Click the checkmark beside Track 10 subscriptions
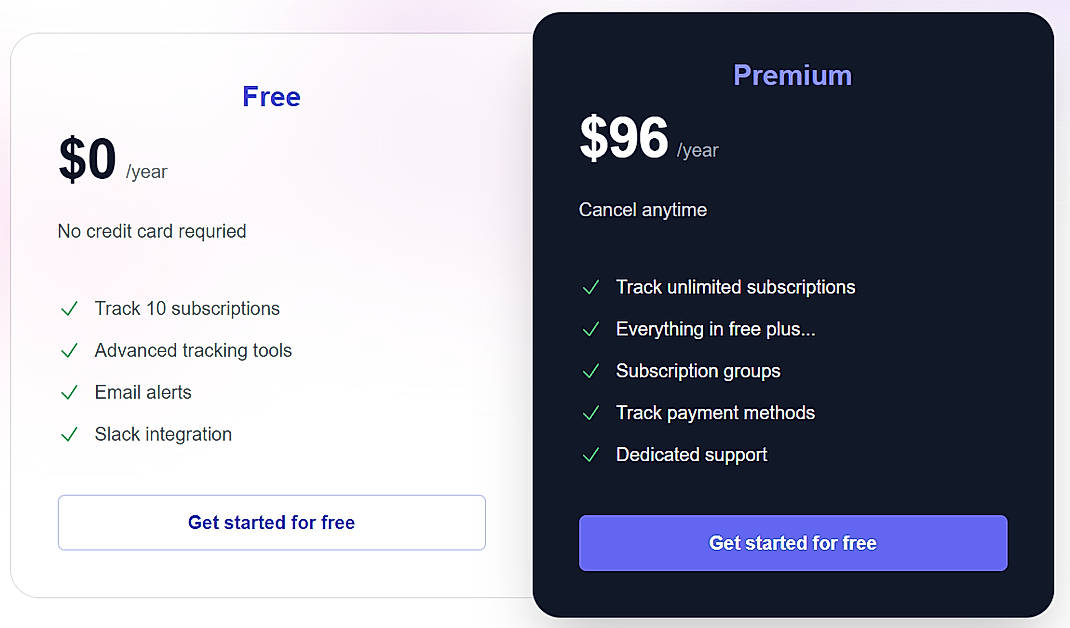Image resolution: width=1070 pixels, height=628 pixels. pos(69,309)
